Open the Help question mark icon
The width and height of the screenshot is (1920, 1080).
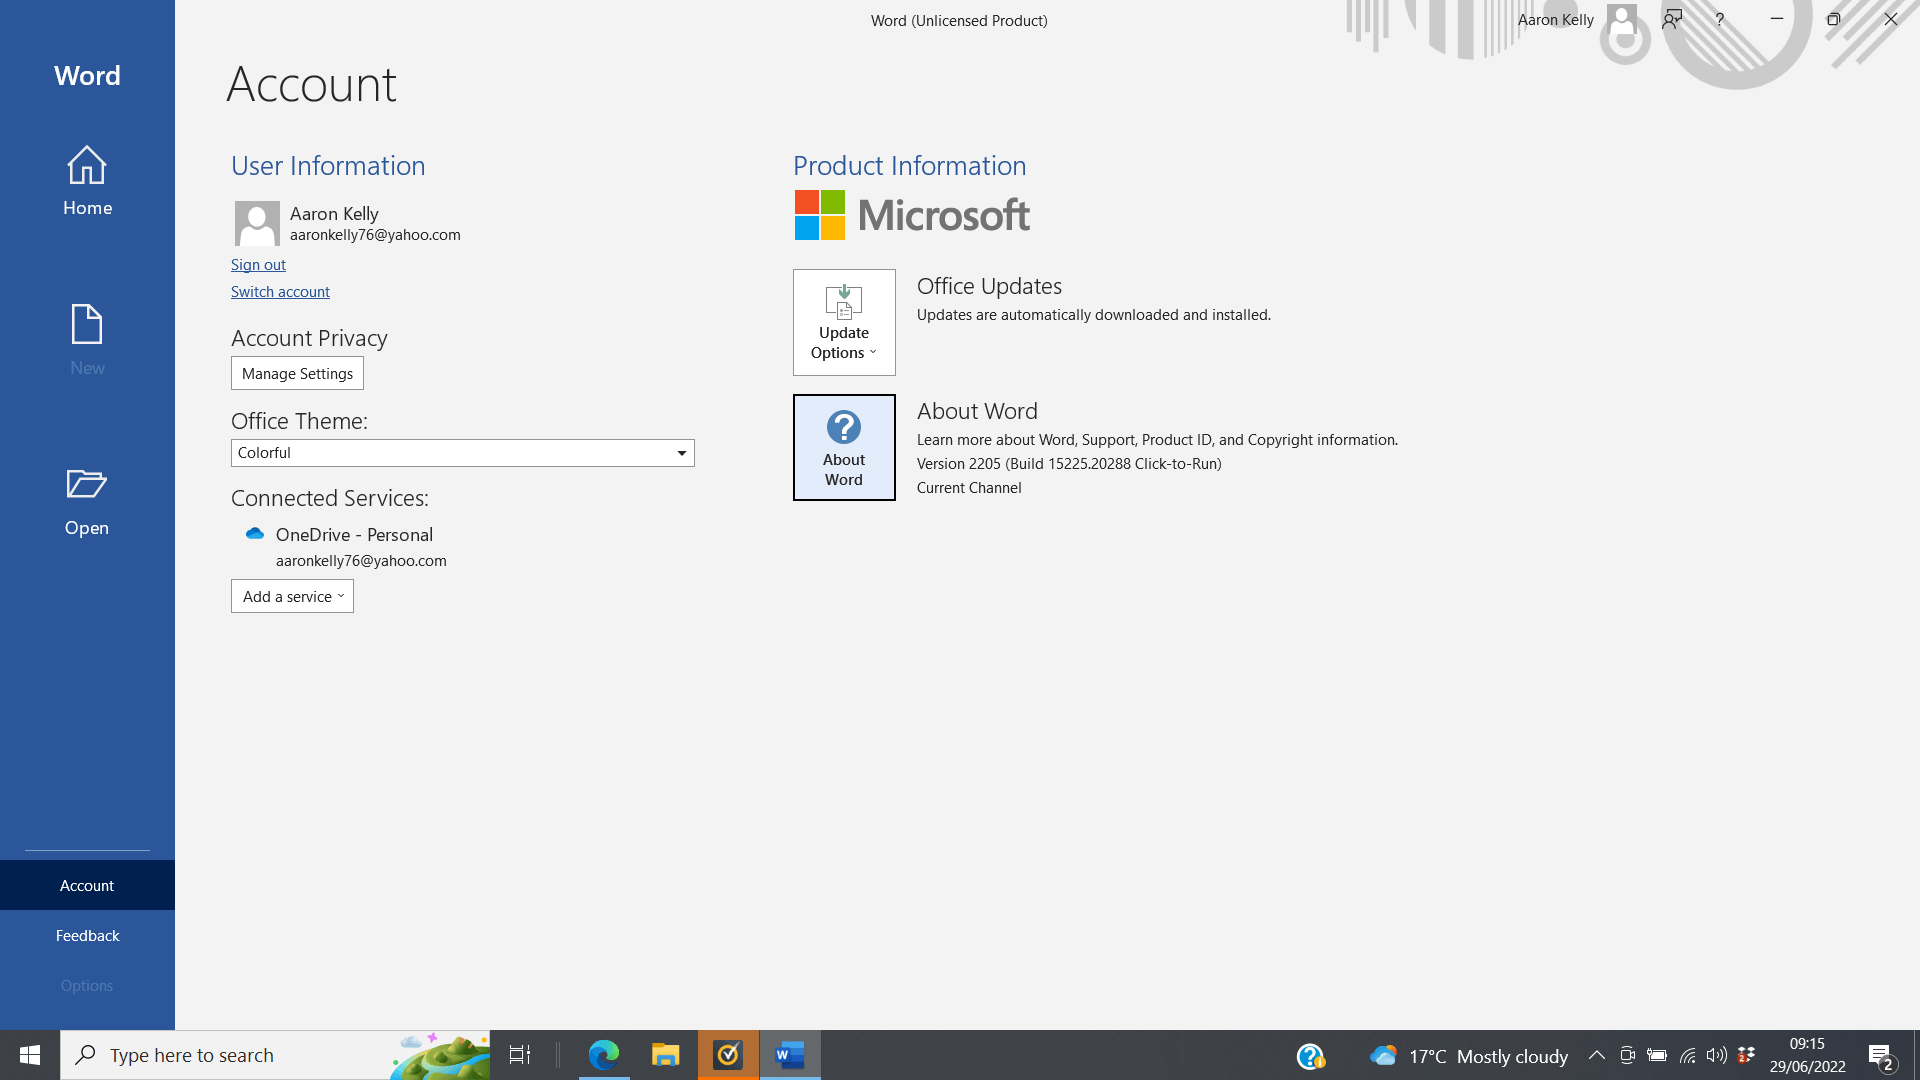[x=1719, y=19]
